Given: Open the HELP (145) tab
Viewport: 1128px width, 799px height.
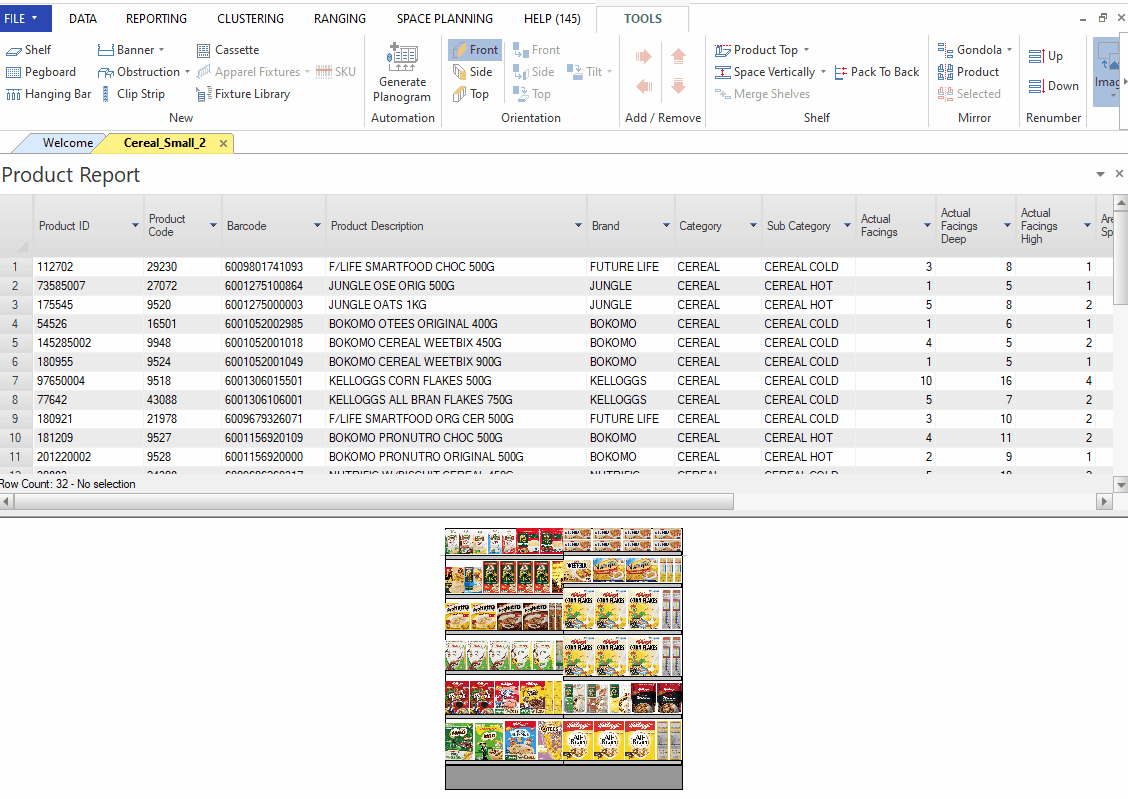Looking at the screenshot, I should click(552, 19).
